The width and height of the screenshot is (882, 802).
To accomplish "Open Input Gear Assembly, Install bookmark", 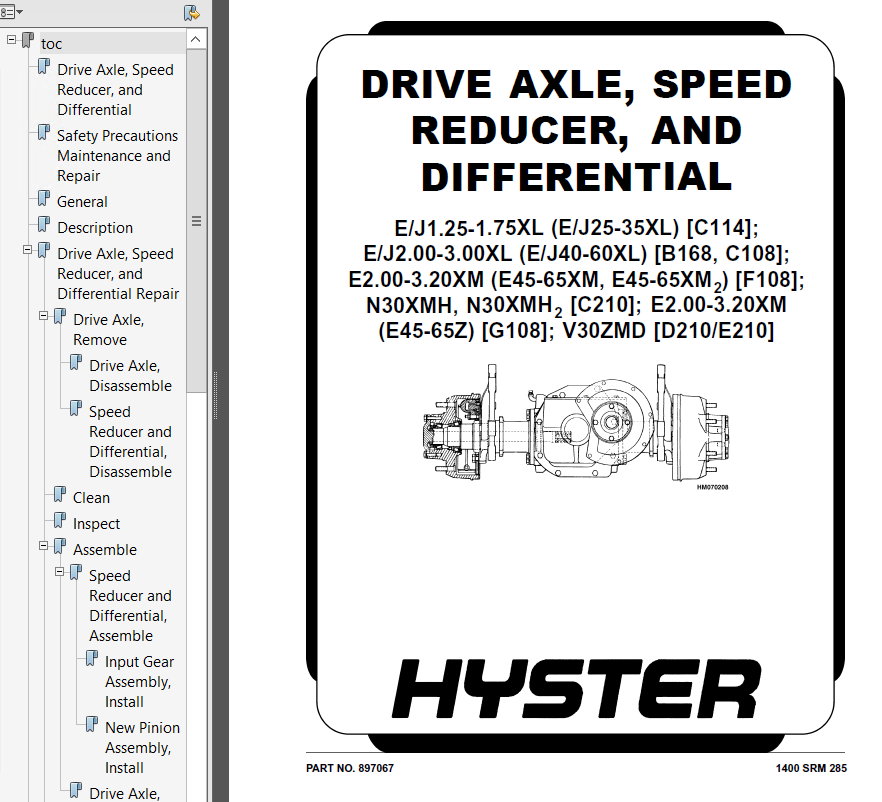I will pos(140,682).
